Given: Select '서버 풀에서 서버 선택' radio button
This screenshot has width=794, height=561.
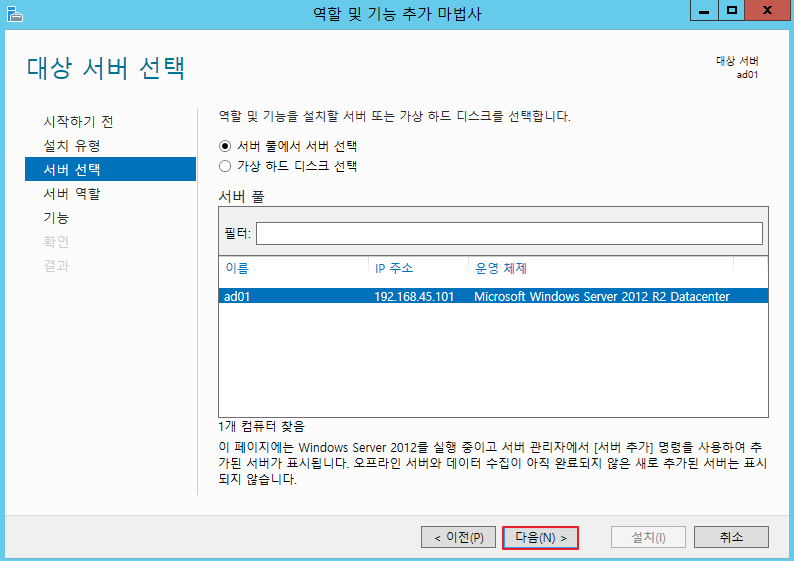Looking at the screenshot, I should 225,146.
